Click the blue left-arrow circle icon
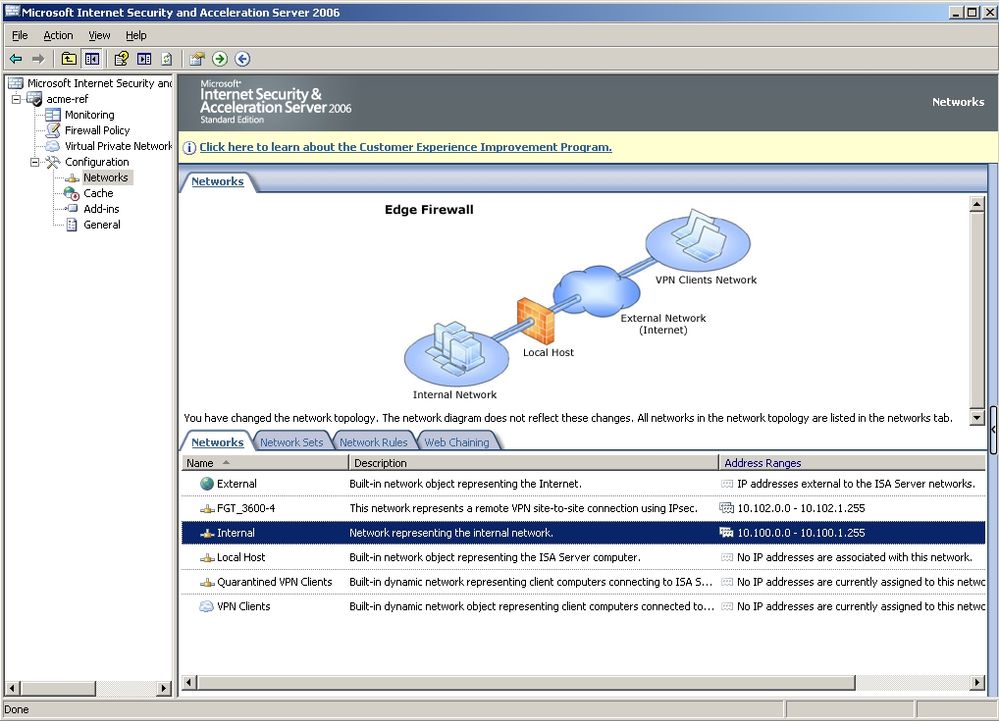 pyautogui.click(x=242, y=59)
